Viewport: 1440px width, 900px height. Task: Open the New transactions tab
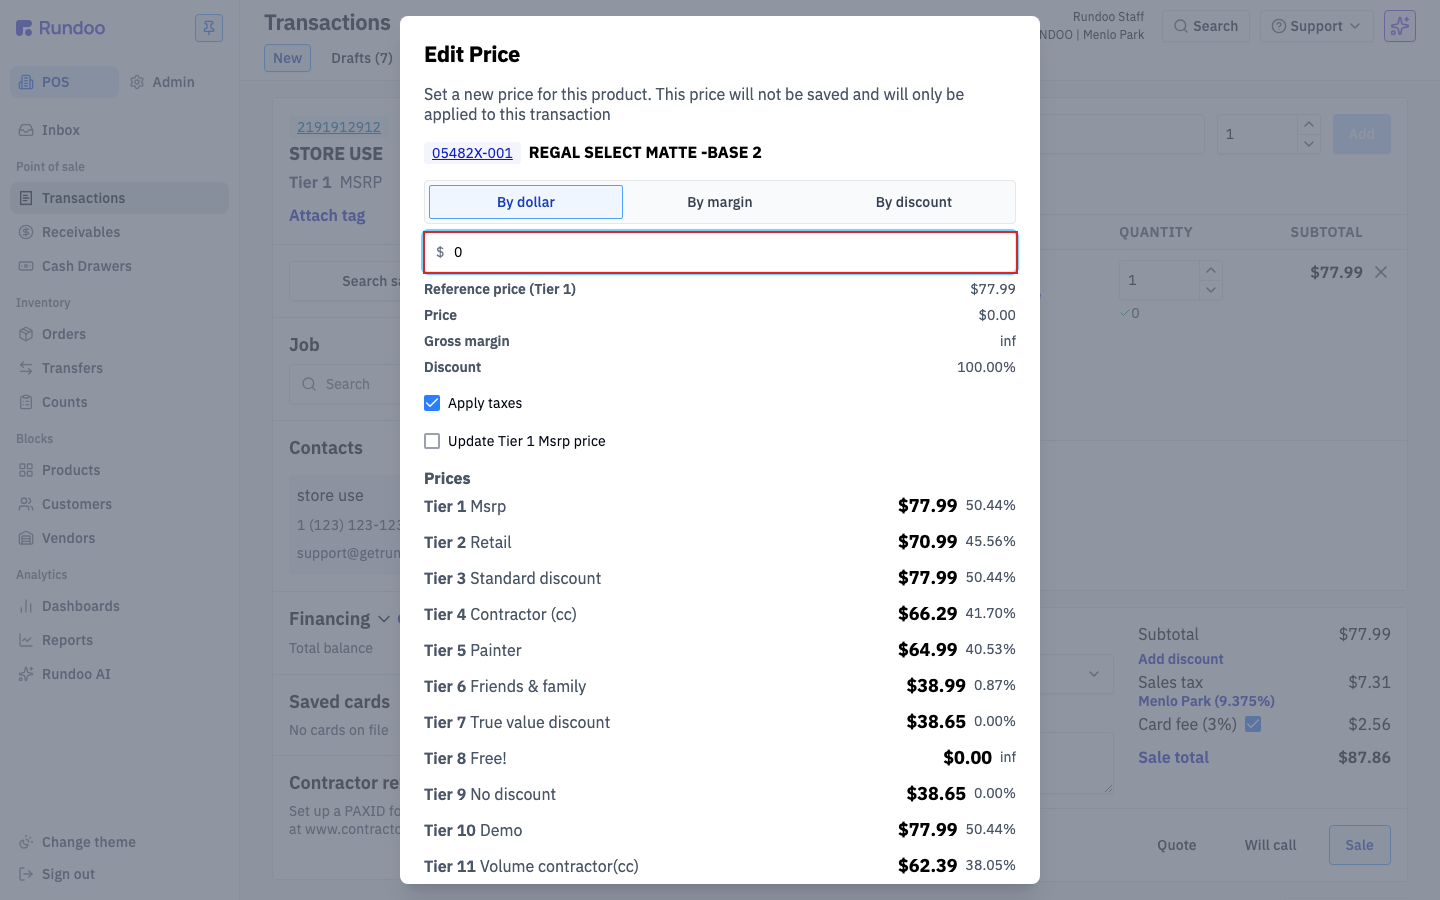coord(287,58)
